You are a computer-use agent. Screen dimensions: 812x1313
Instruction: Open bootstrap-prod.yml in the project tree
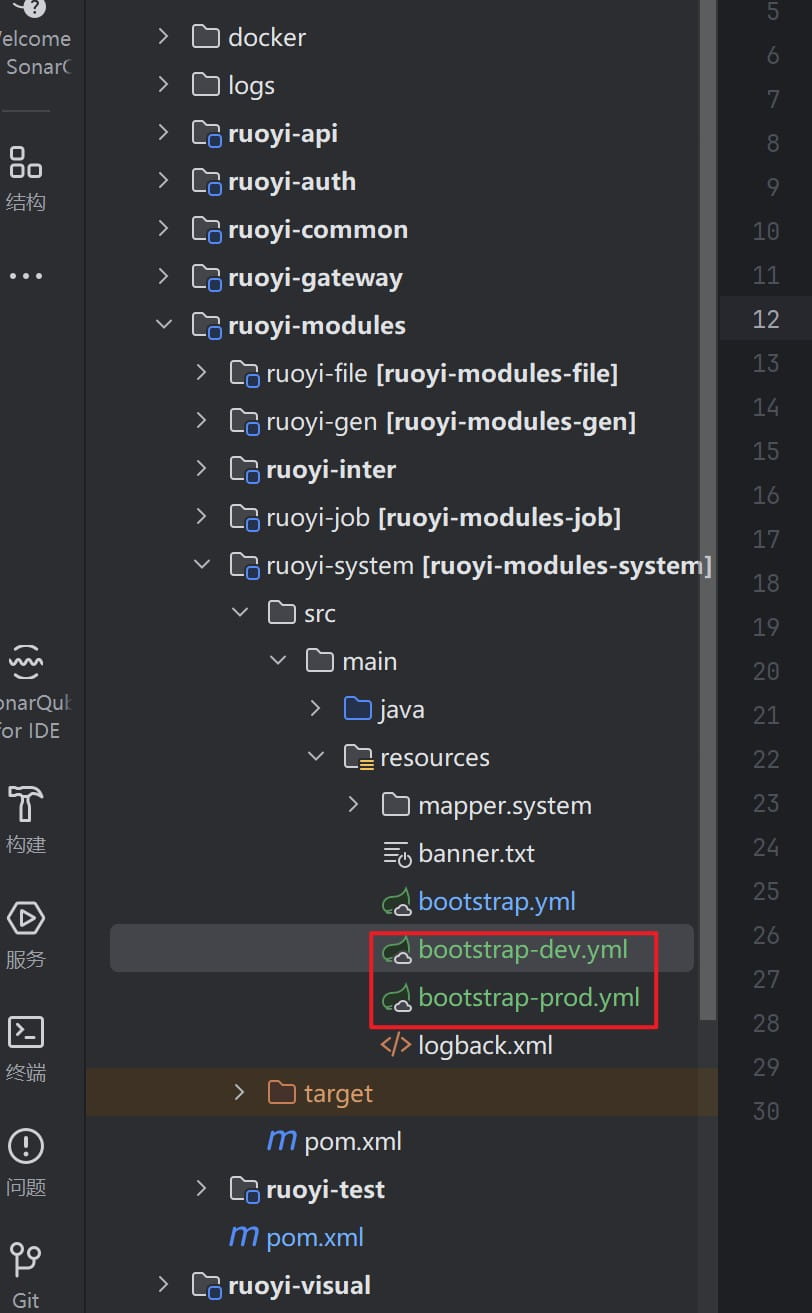pos(528,997)
